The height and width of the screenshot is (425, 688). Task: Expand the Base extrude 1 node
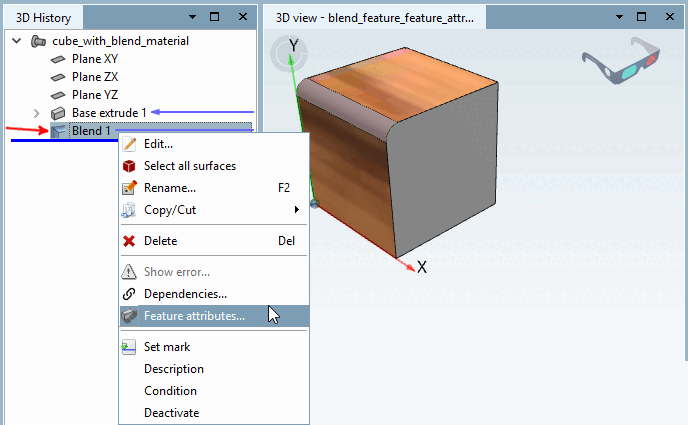coord(36,113)
